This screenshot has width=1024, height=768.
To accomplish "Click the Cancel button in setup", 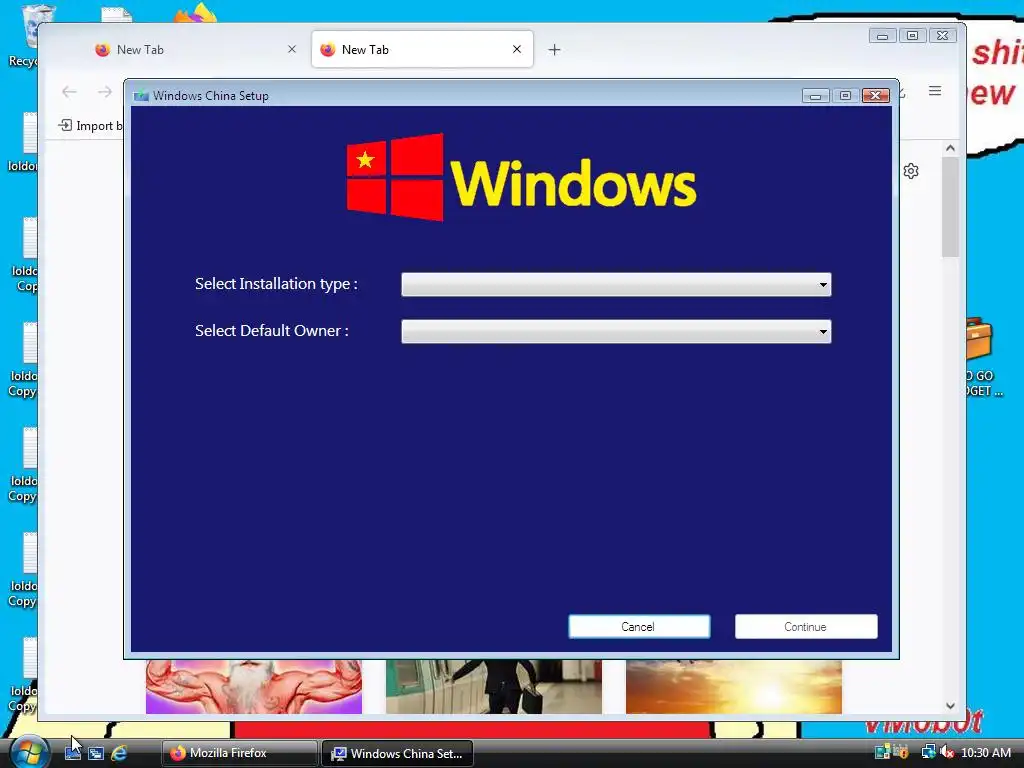I will [x=639, y=627].
